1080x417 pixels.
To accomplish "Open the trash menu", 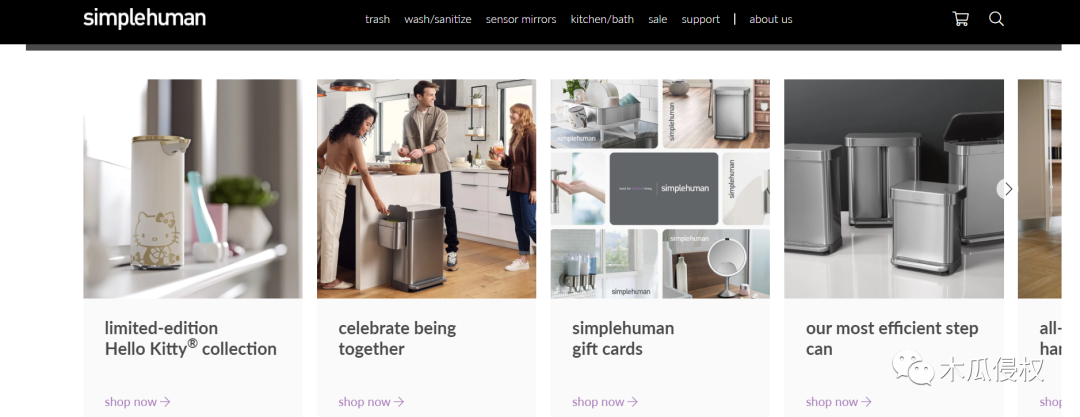I will (377, 19).
